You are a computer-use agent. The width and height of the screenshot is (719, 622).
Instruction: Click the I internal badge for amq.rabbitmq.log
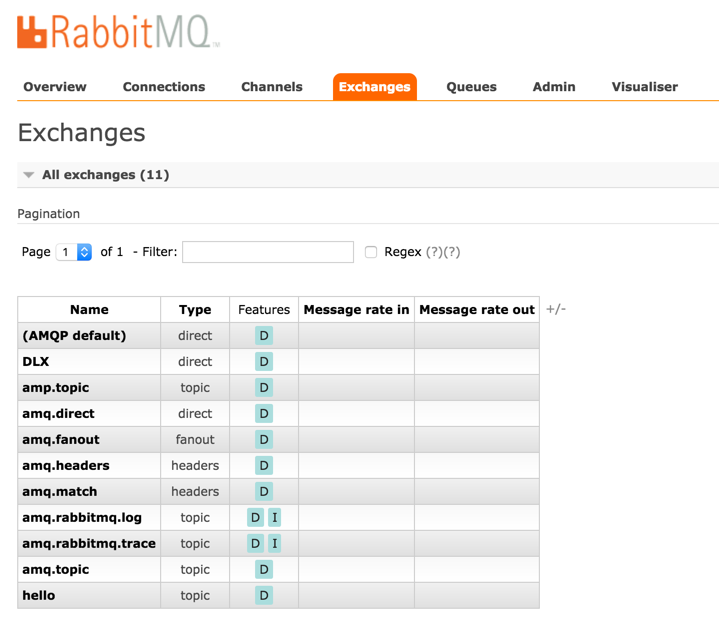point(275,517)
